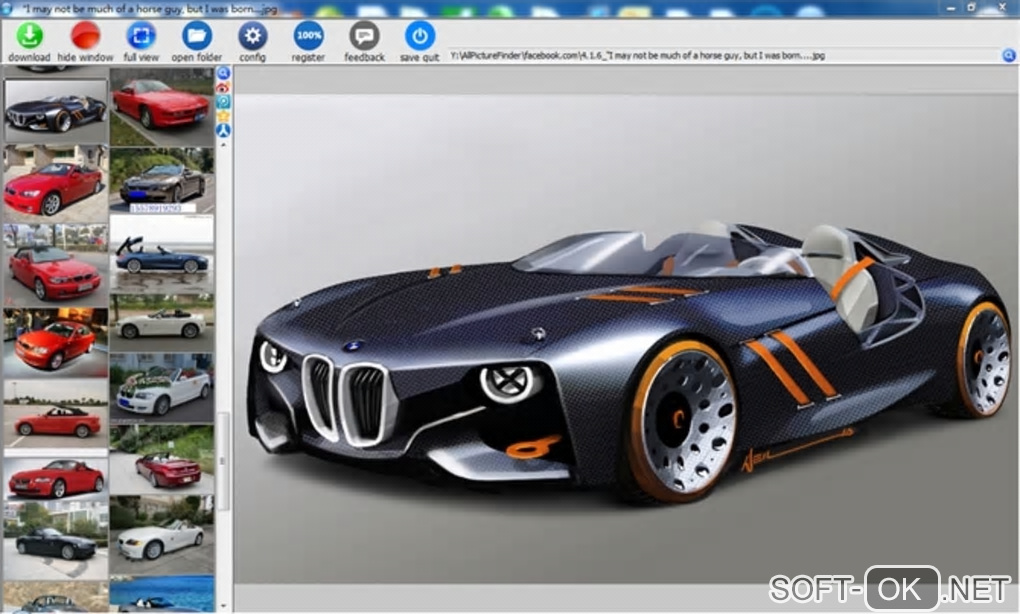Click the red Weibo eye icon
Viewport: 1020px width, 614px height.
224,87
